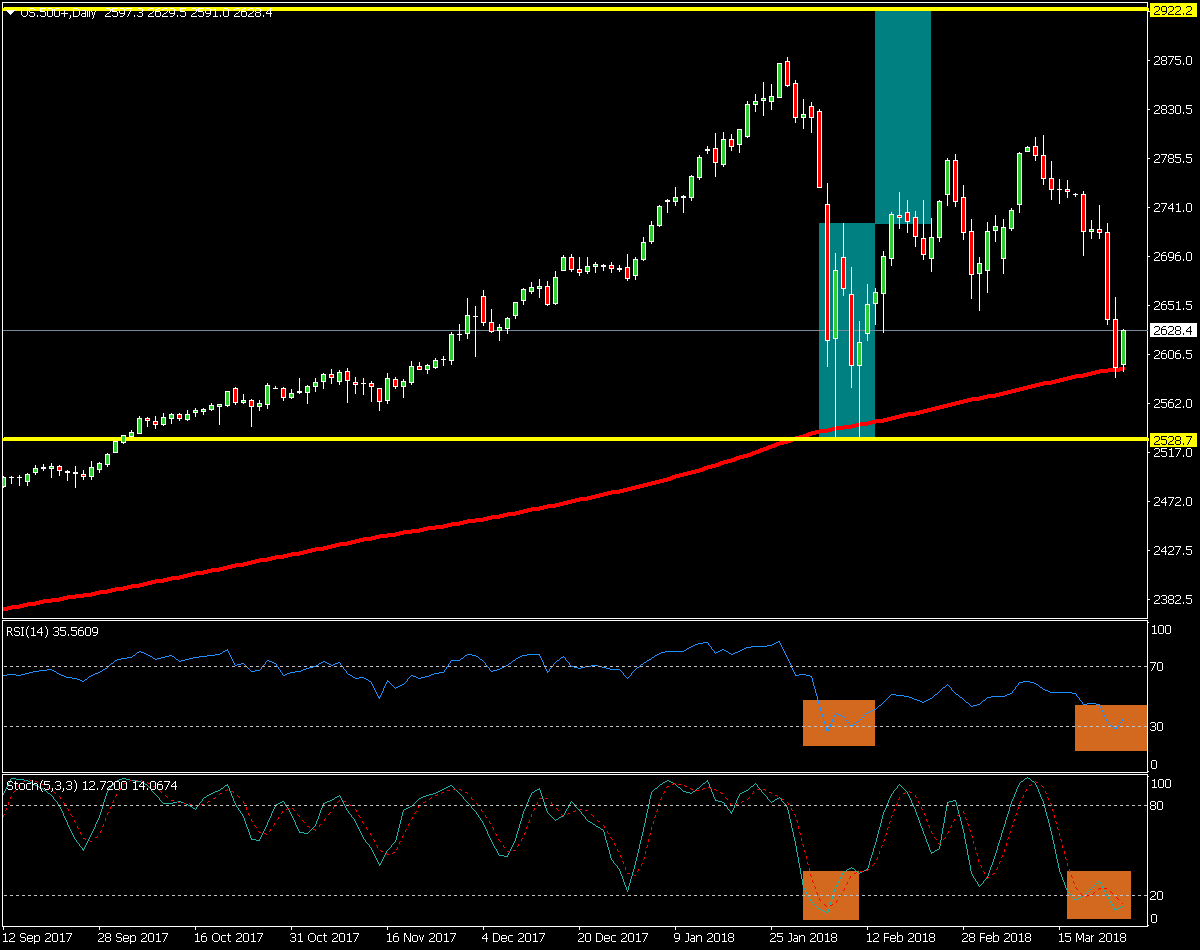
Task: Click the 80 level on Stochastic scale
Action: pyautogui.click(x=1160, y=805)
